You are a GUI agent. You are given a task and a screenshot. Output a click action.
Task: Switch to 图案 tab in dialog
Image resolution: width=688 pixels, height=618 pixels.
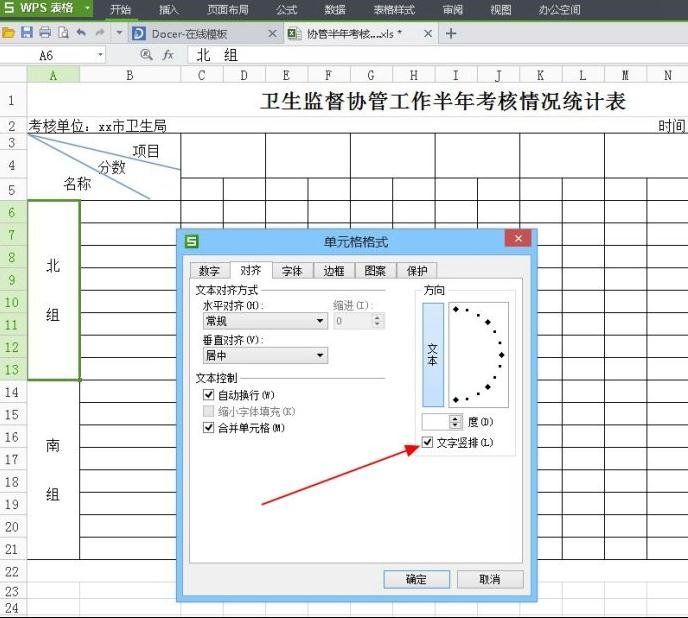click(375, 271)
